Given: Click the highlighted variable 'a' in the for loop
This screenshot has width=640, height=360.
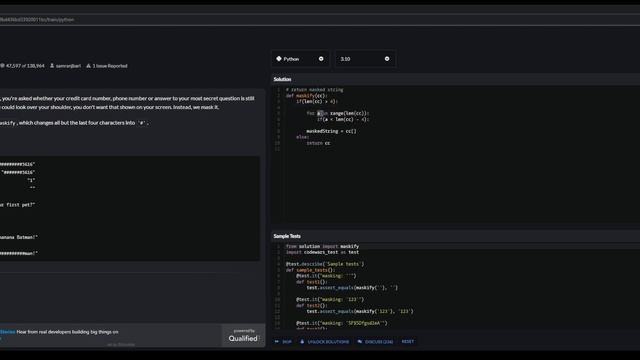Looking at the screenshot, I should click(320, 113).
